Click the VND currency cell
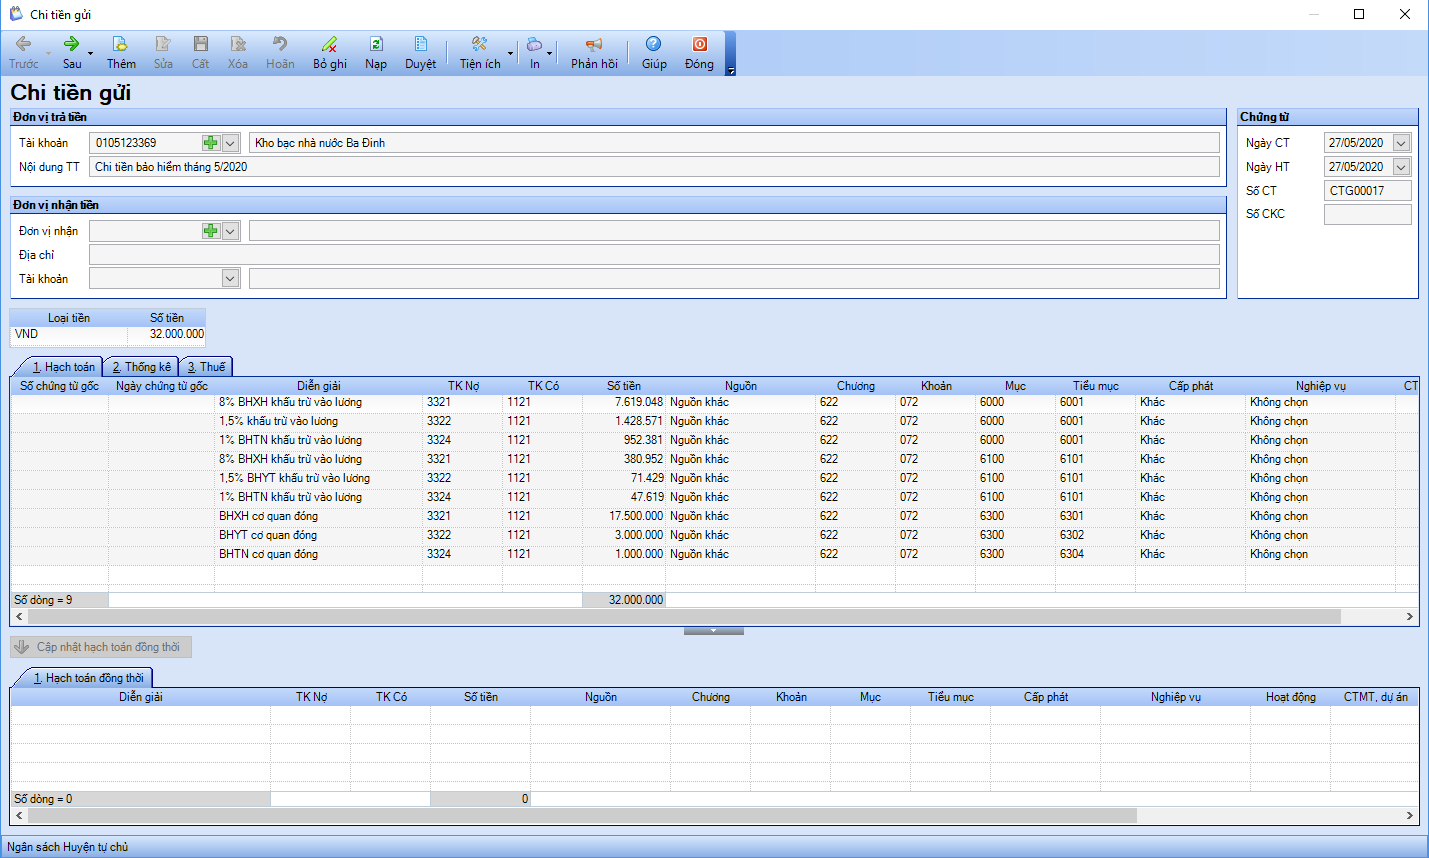The height and width of the screenshot is (858, 1429). [x=69, y=334]
